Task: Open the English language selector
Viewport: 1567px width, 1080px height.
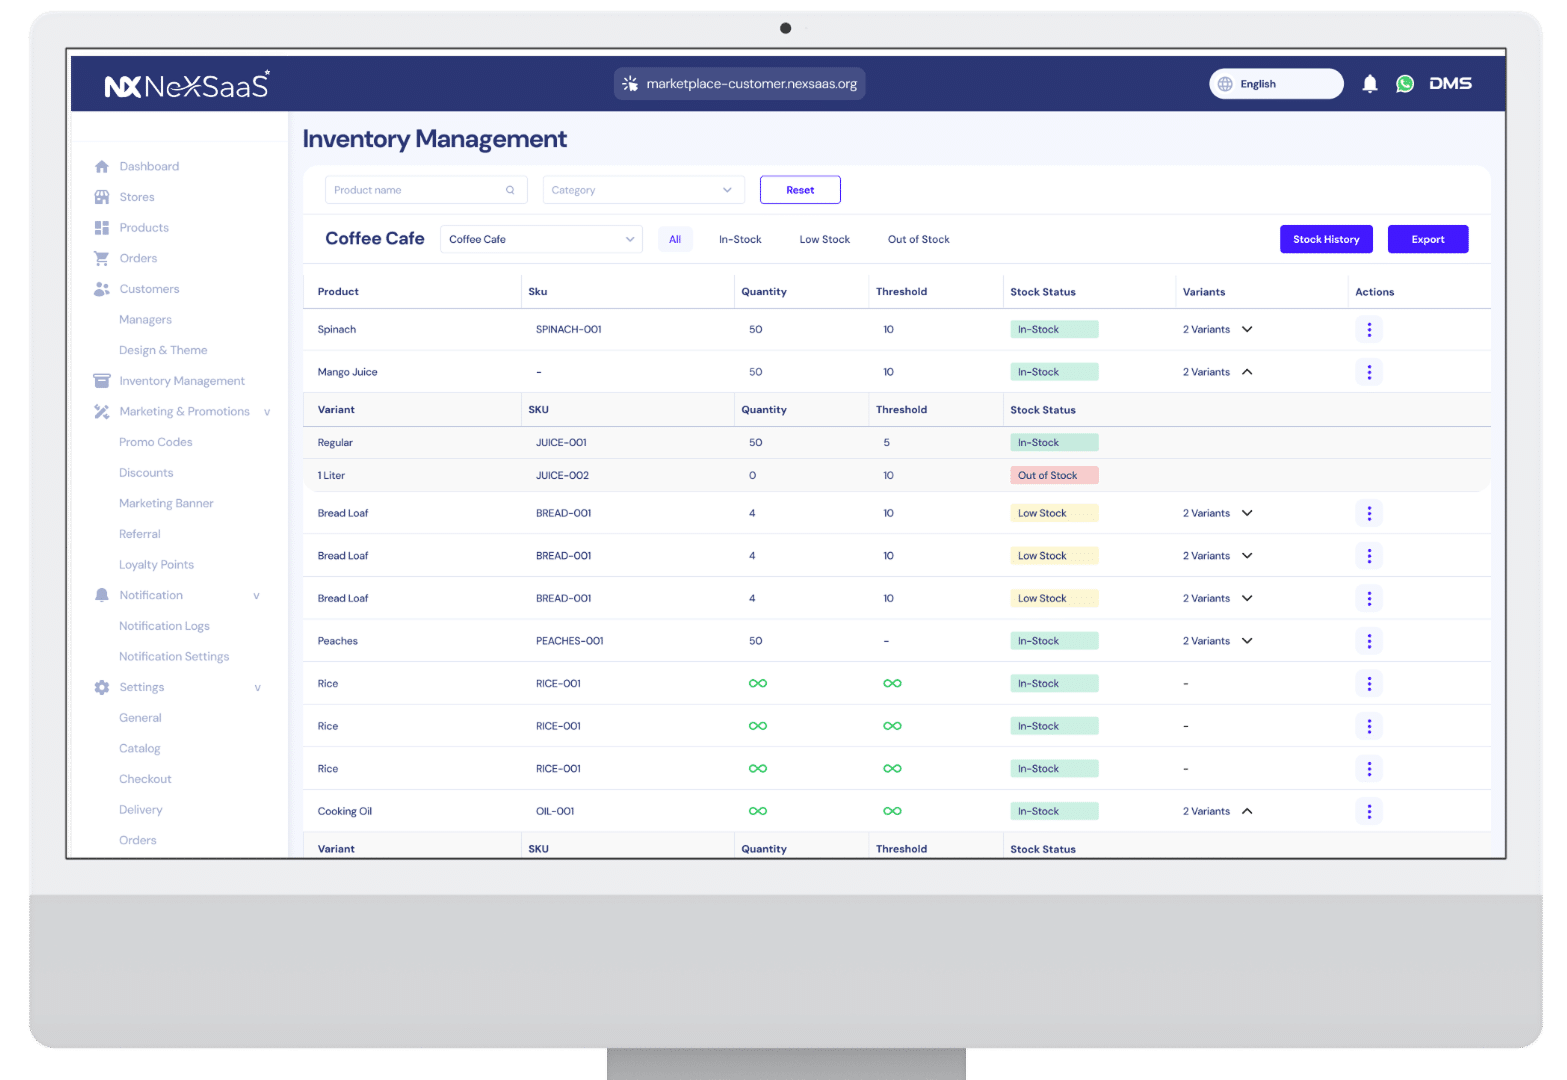Action: pos(1275,84)
